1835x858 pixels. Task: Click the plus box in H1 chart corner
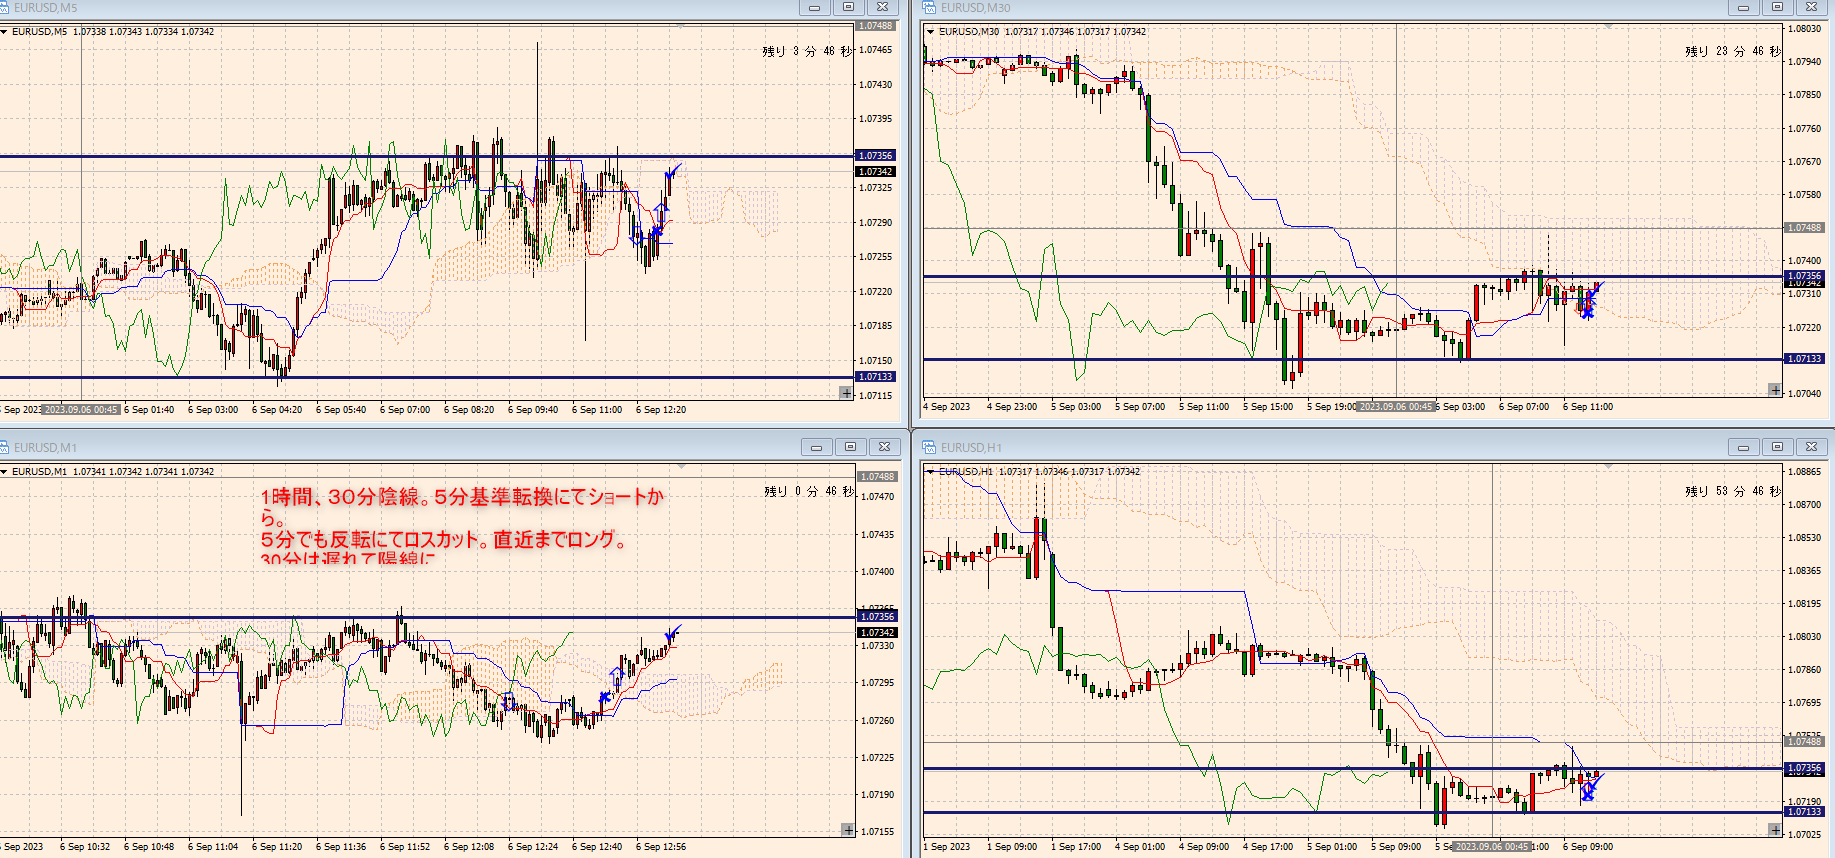pos(1775,830)
